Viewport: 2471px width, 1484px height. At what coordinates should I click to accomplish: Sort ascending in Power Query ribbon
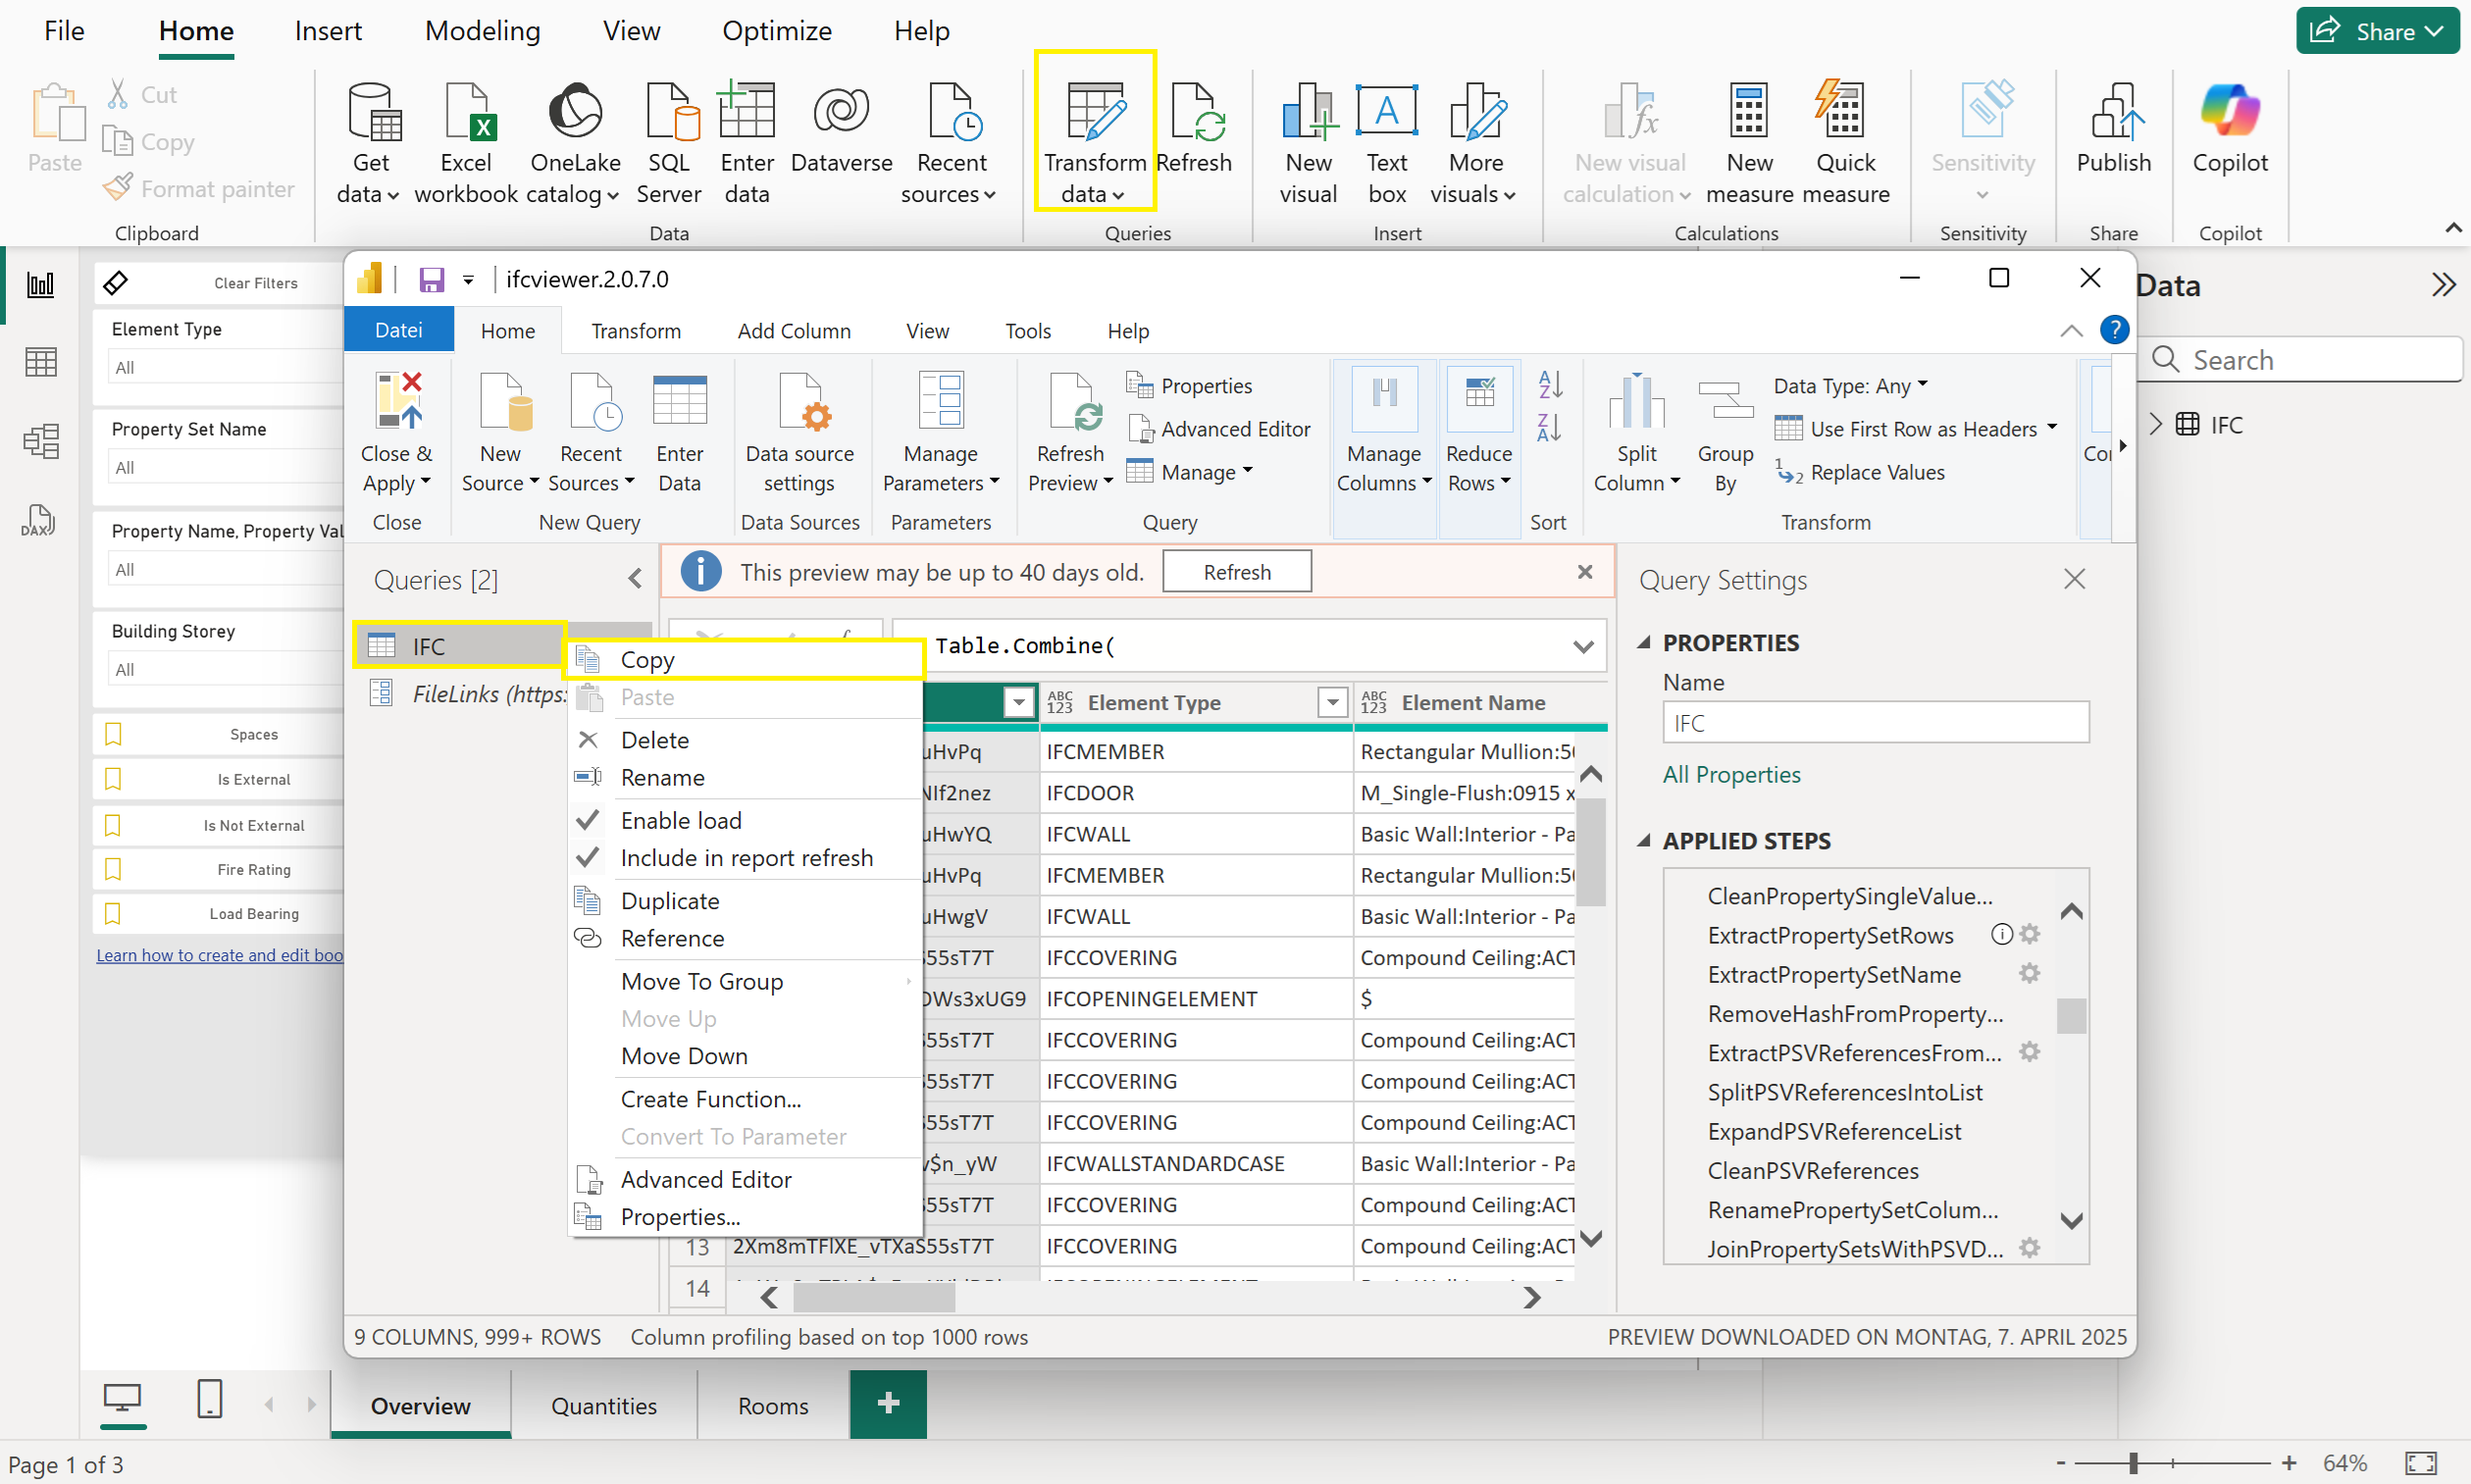pyautogui.click(x=1549, y=385)
